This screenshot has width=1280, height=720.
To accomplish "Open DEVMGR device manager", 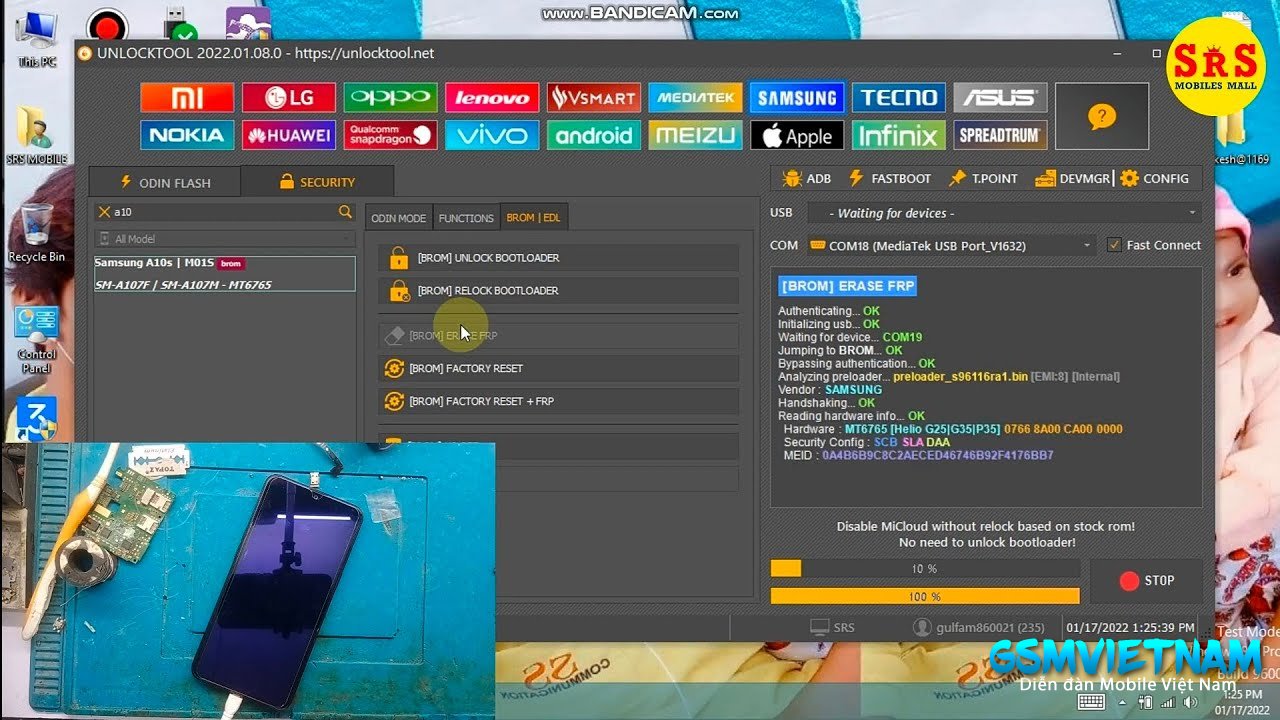I will (x=1073, y=179).
